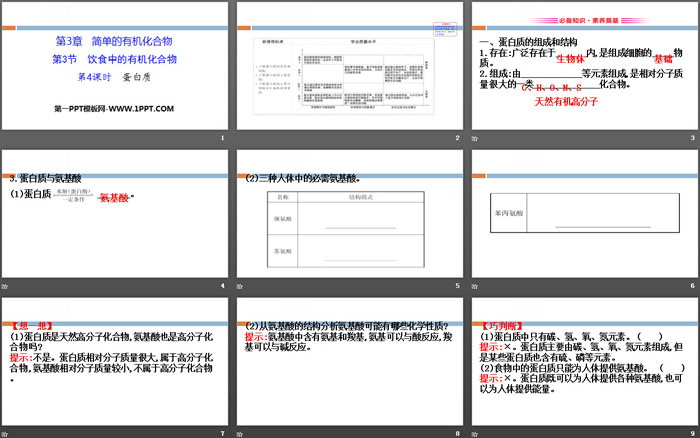Click the 【想一想】 heading on slide 7
700x438 pixels.
(32, 325)
